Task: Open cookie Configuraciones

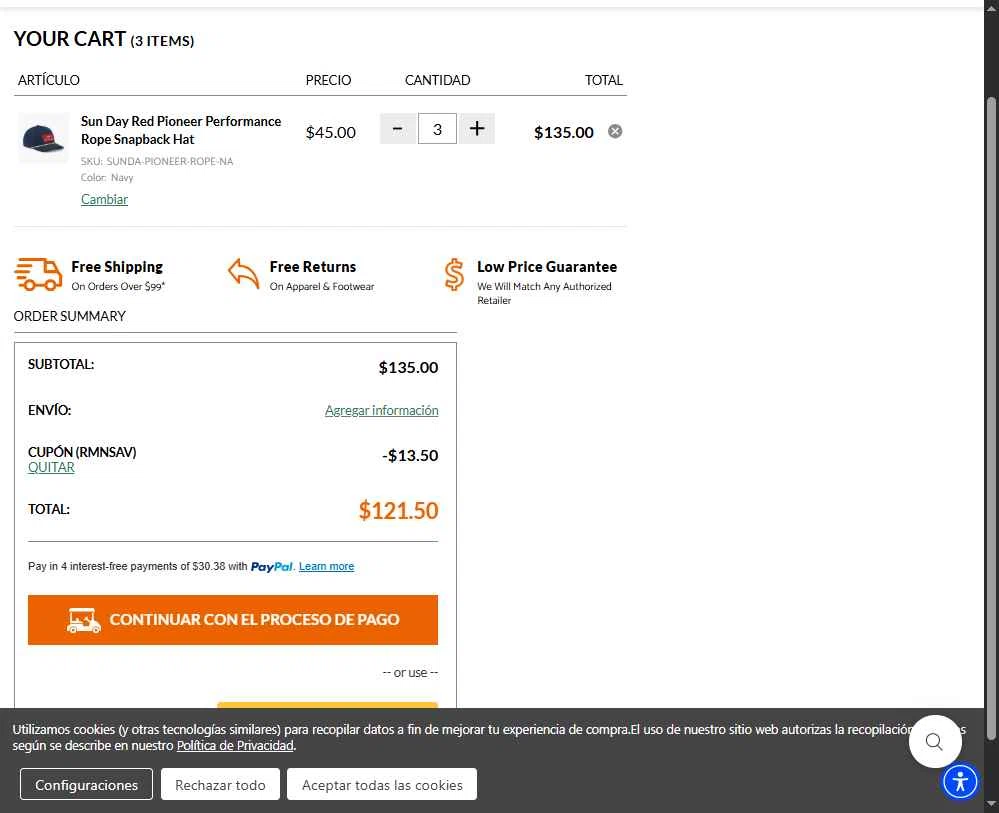Action: (86, 784)
